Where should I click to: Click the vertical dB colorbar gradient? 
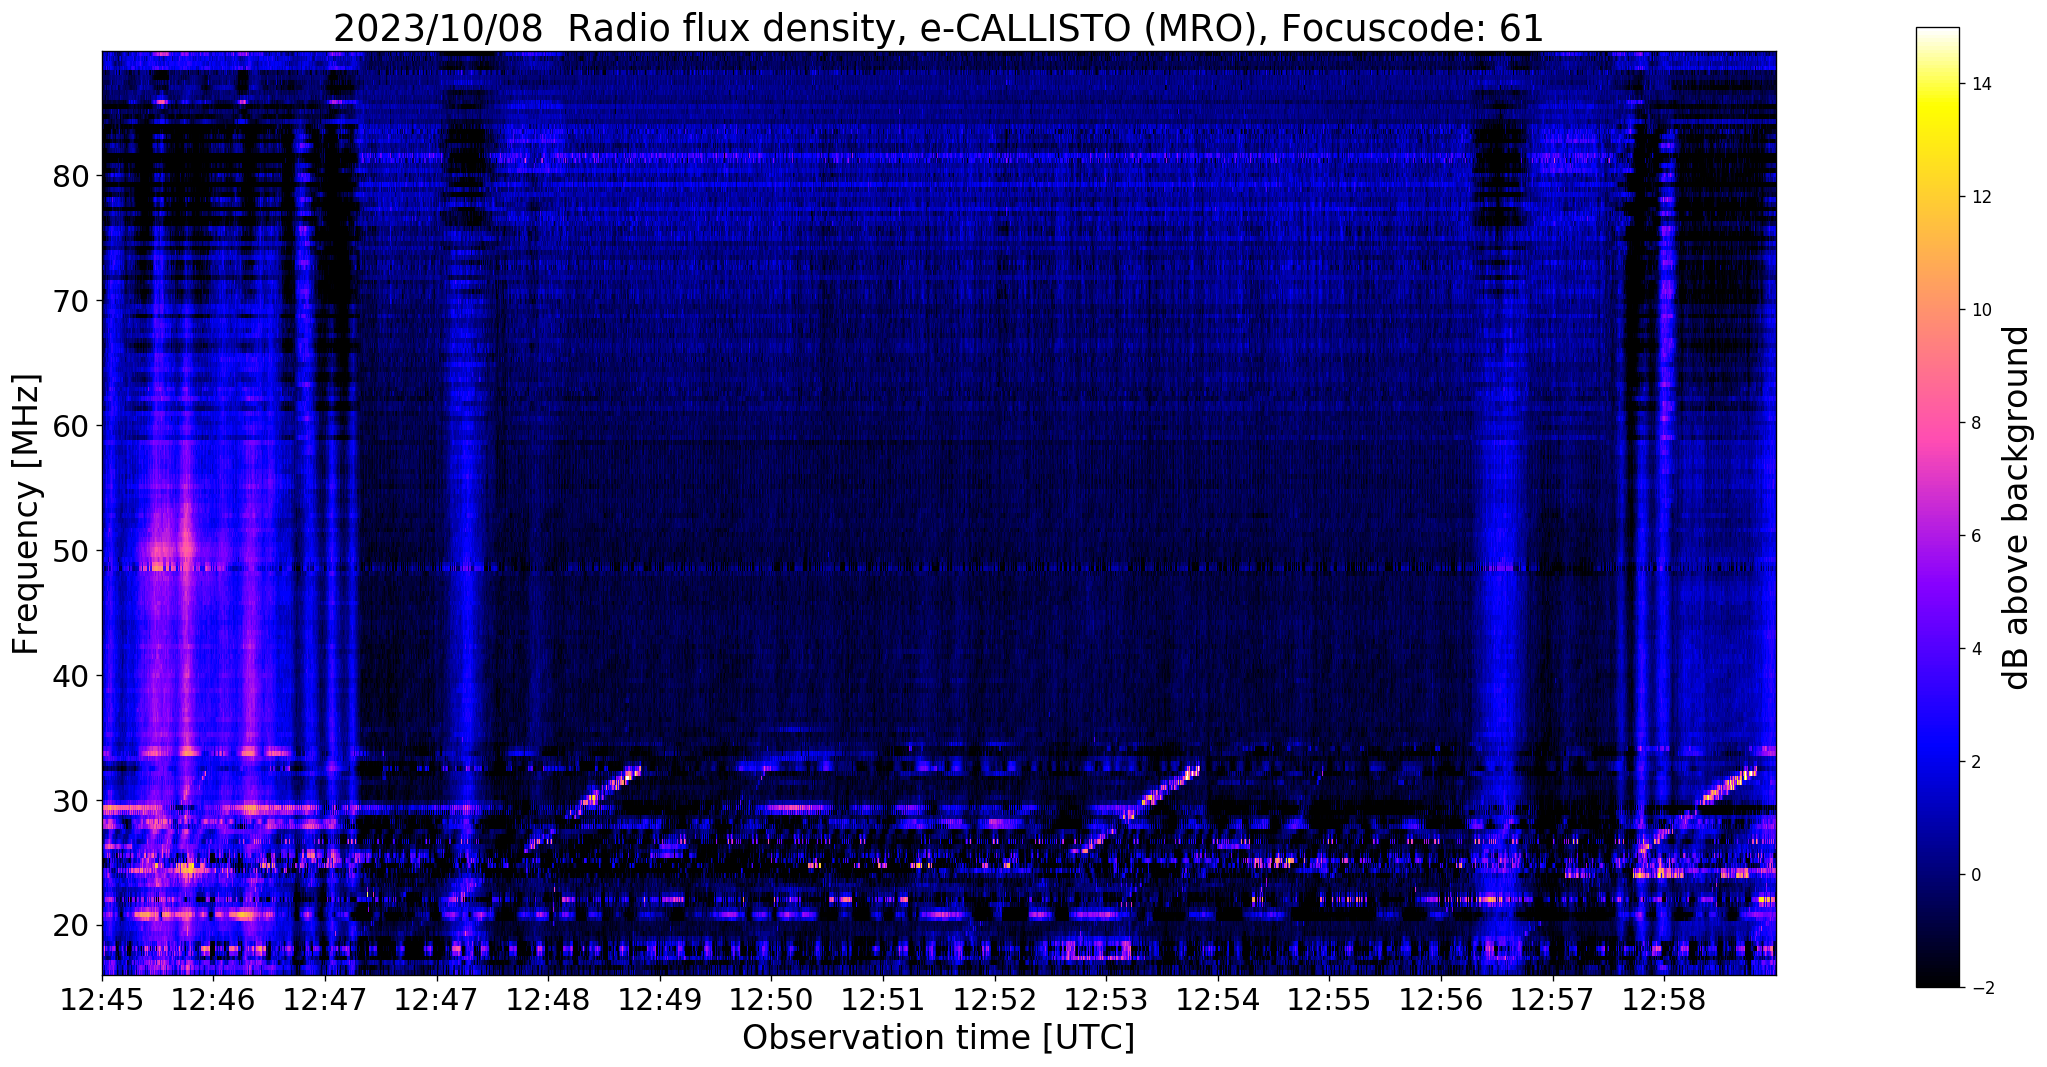[x=1937, y=508]
